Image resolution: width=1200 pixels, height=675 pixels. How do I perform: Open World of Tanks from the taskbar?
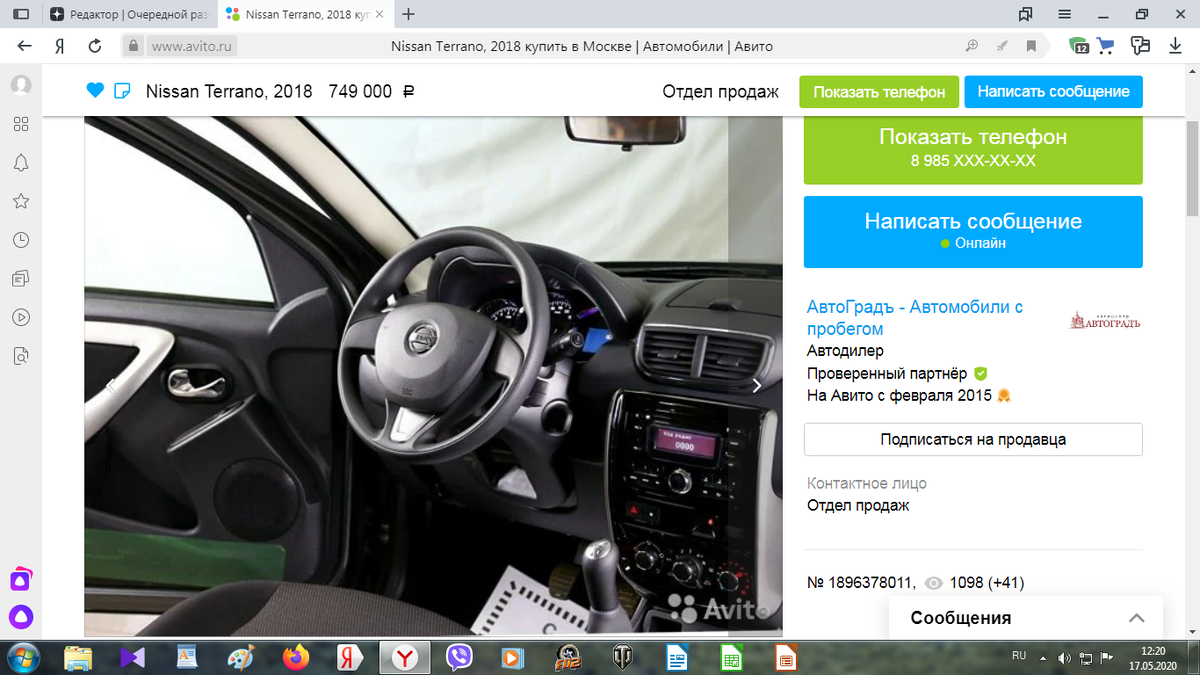(x=622, y=658)
